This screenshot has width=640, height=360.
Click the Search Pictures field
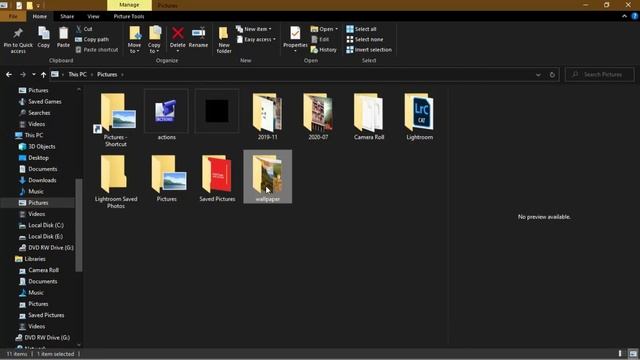pos(600,75)
